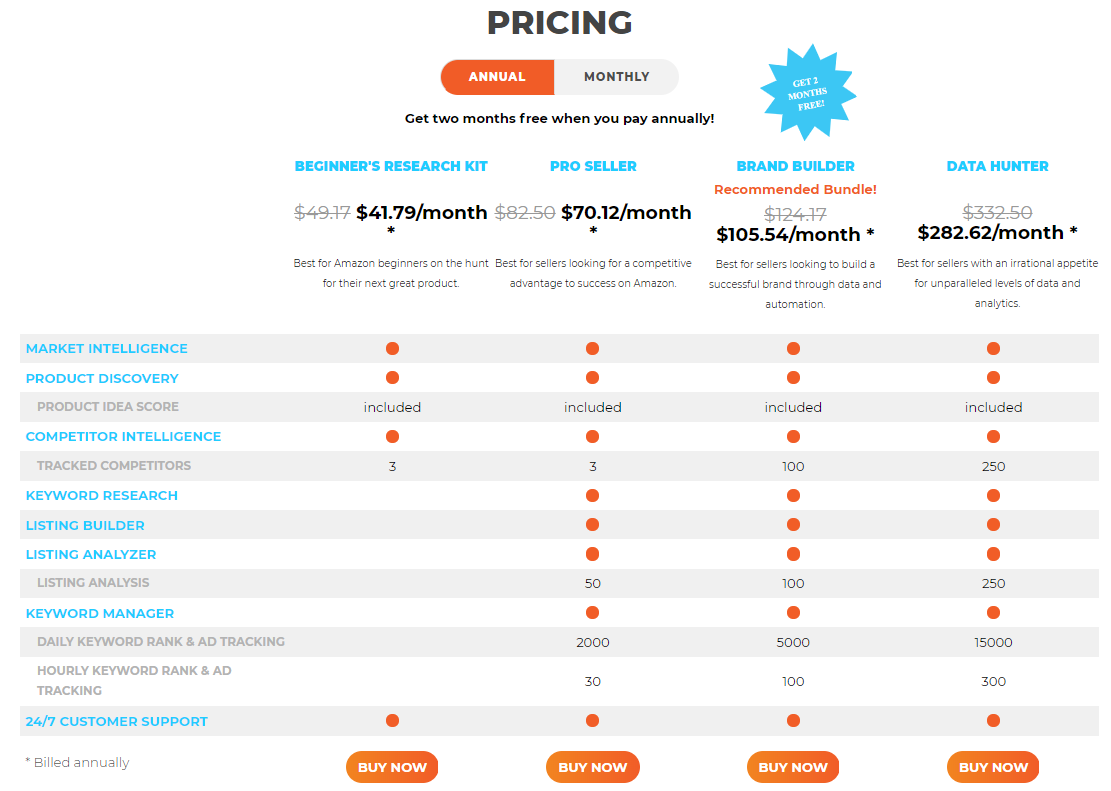Click the Keyword Research dot for Brand Builder
Screen dimensions: 1111x791
point(793,494)
